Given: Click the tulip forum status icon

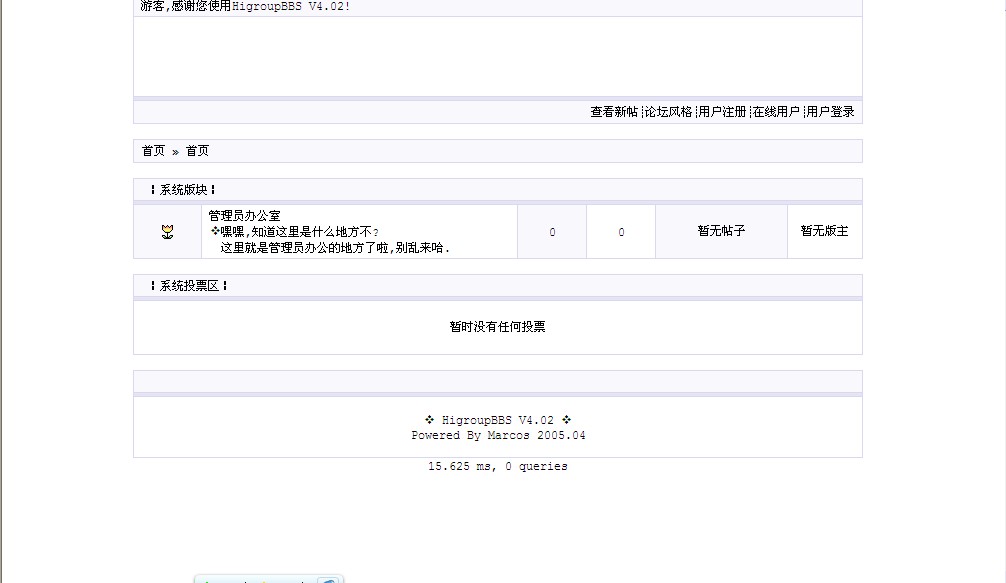Looking at the screenshot, I should [x=167, y=232].
